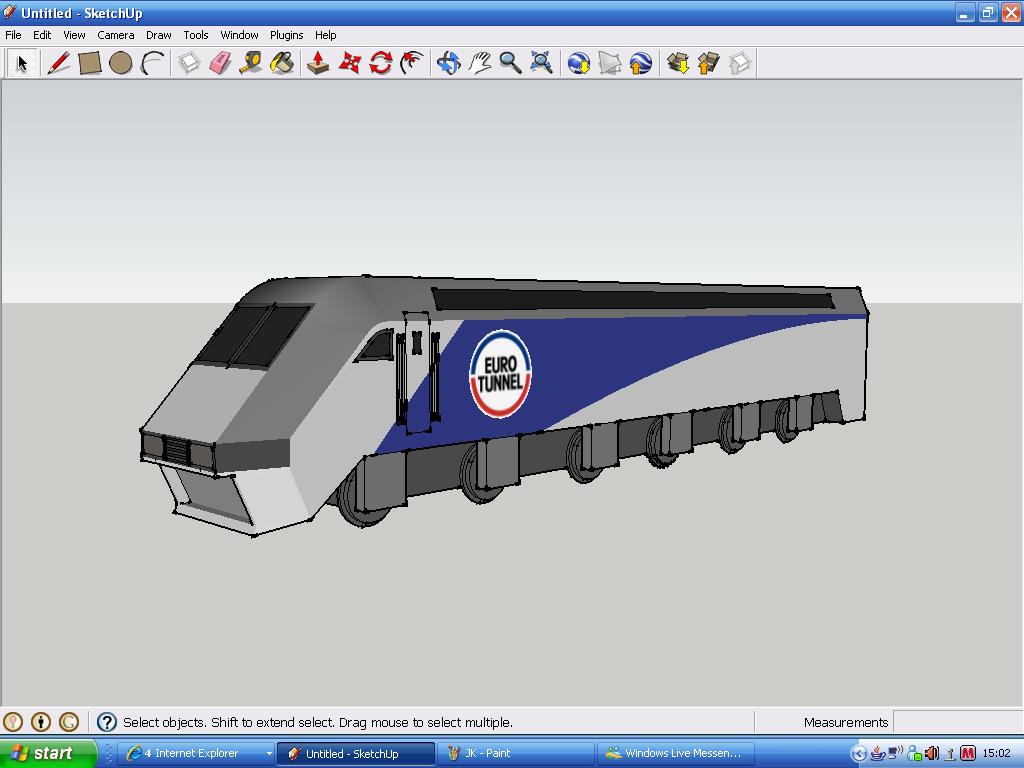1024x768 pixels.
Task: Open Windows Live Messenger from taskbar
Action: [x=675, y=754]
